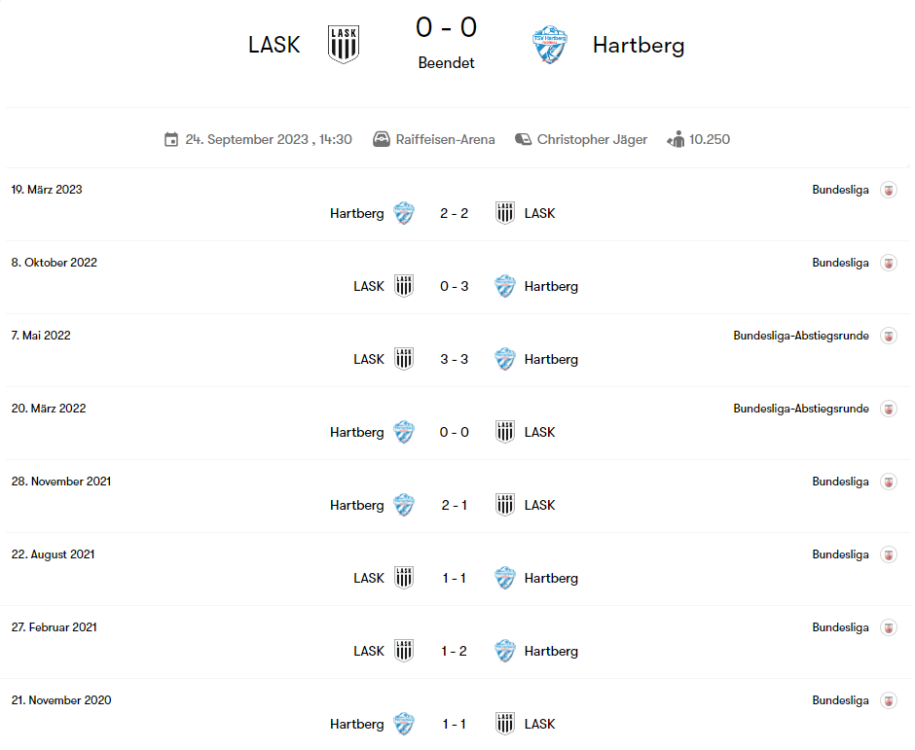Select Bundesliga-Abstiegsrunde label for 7. Mai 2022

[801, 336]
